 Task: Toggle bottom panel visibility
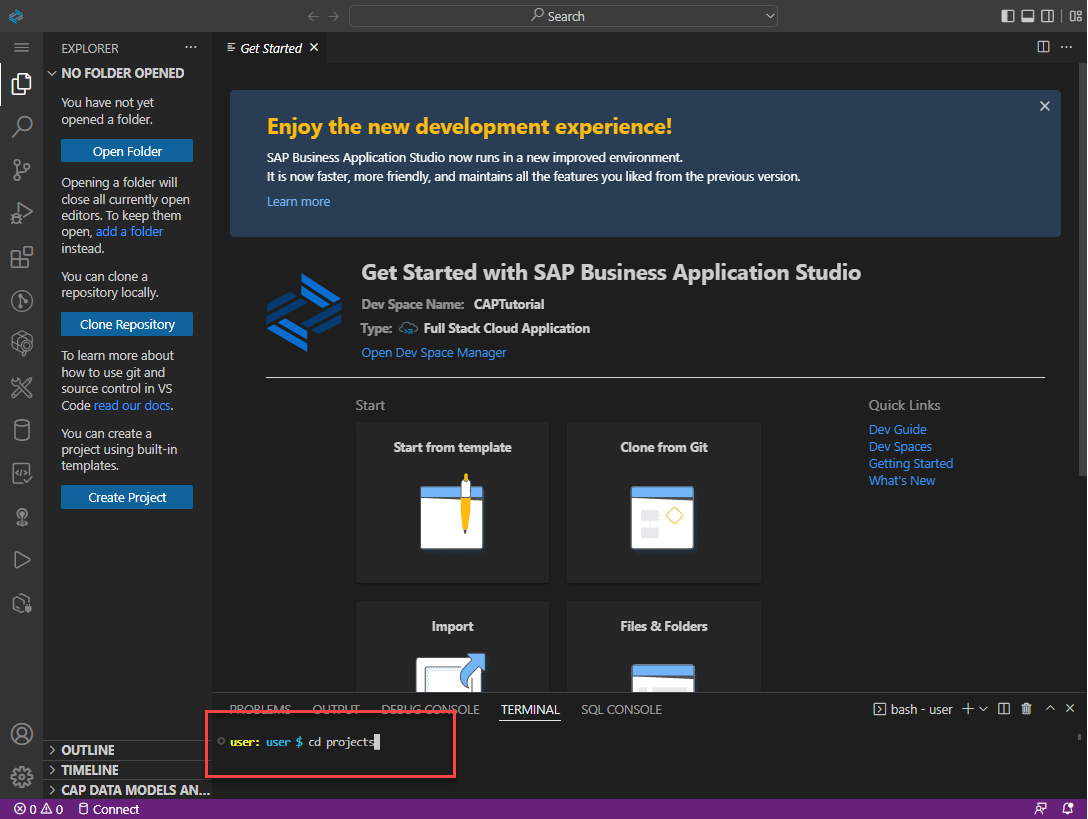tap(1028, 15)
